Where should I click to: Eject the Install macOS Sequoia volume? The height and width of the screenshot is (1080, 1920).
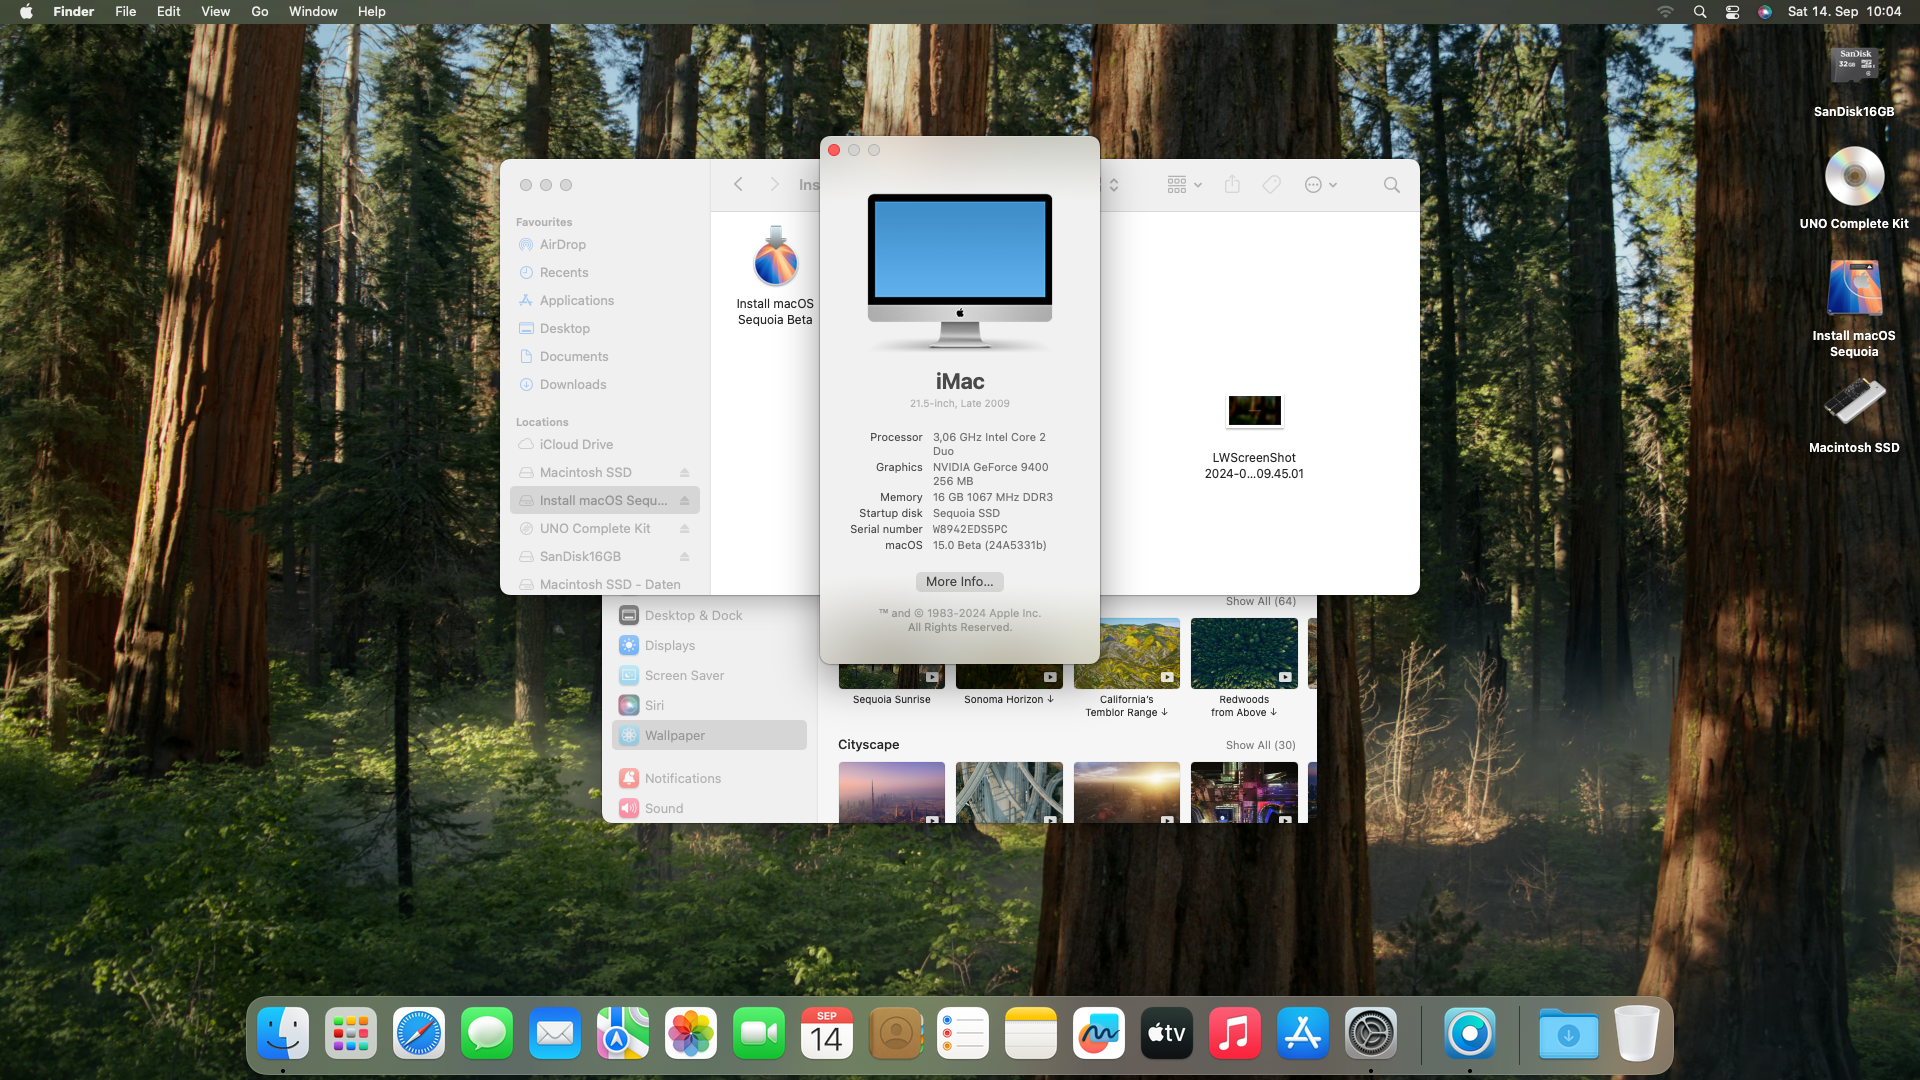685,501
